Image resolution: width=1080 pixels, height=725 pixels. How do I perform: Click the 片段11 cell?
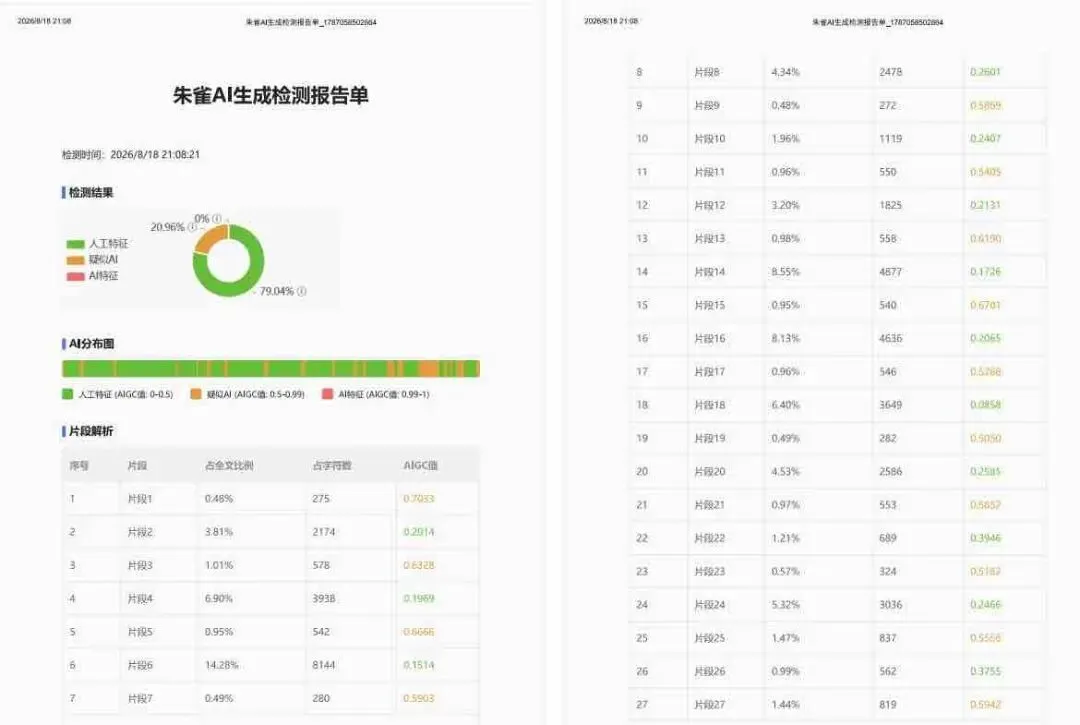[709, 171]
